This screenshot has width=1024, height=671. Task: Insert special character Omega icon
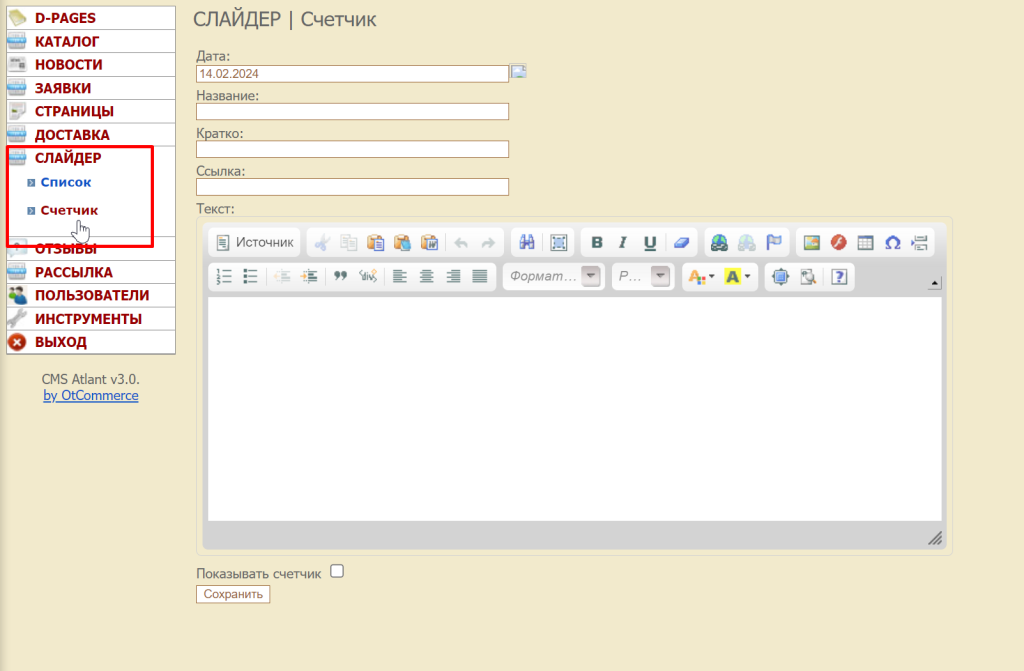893,243
